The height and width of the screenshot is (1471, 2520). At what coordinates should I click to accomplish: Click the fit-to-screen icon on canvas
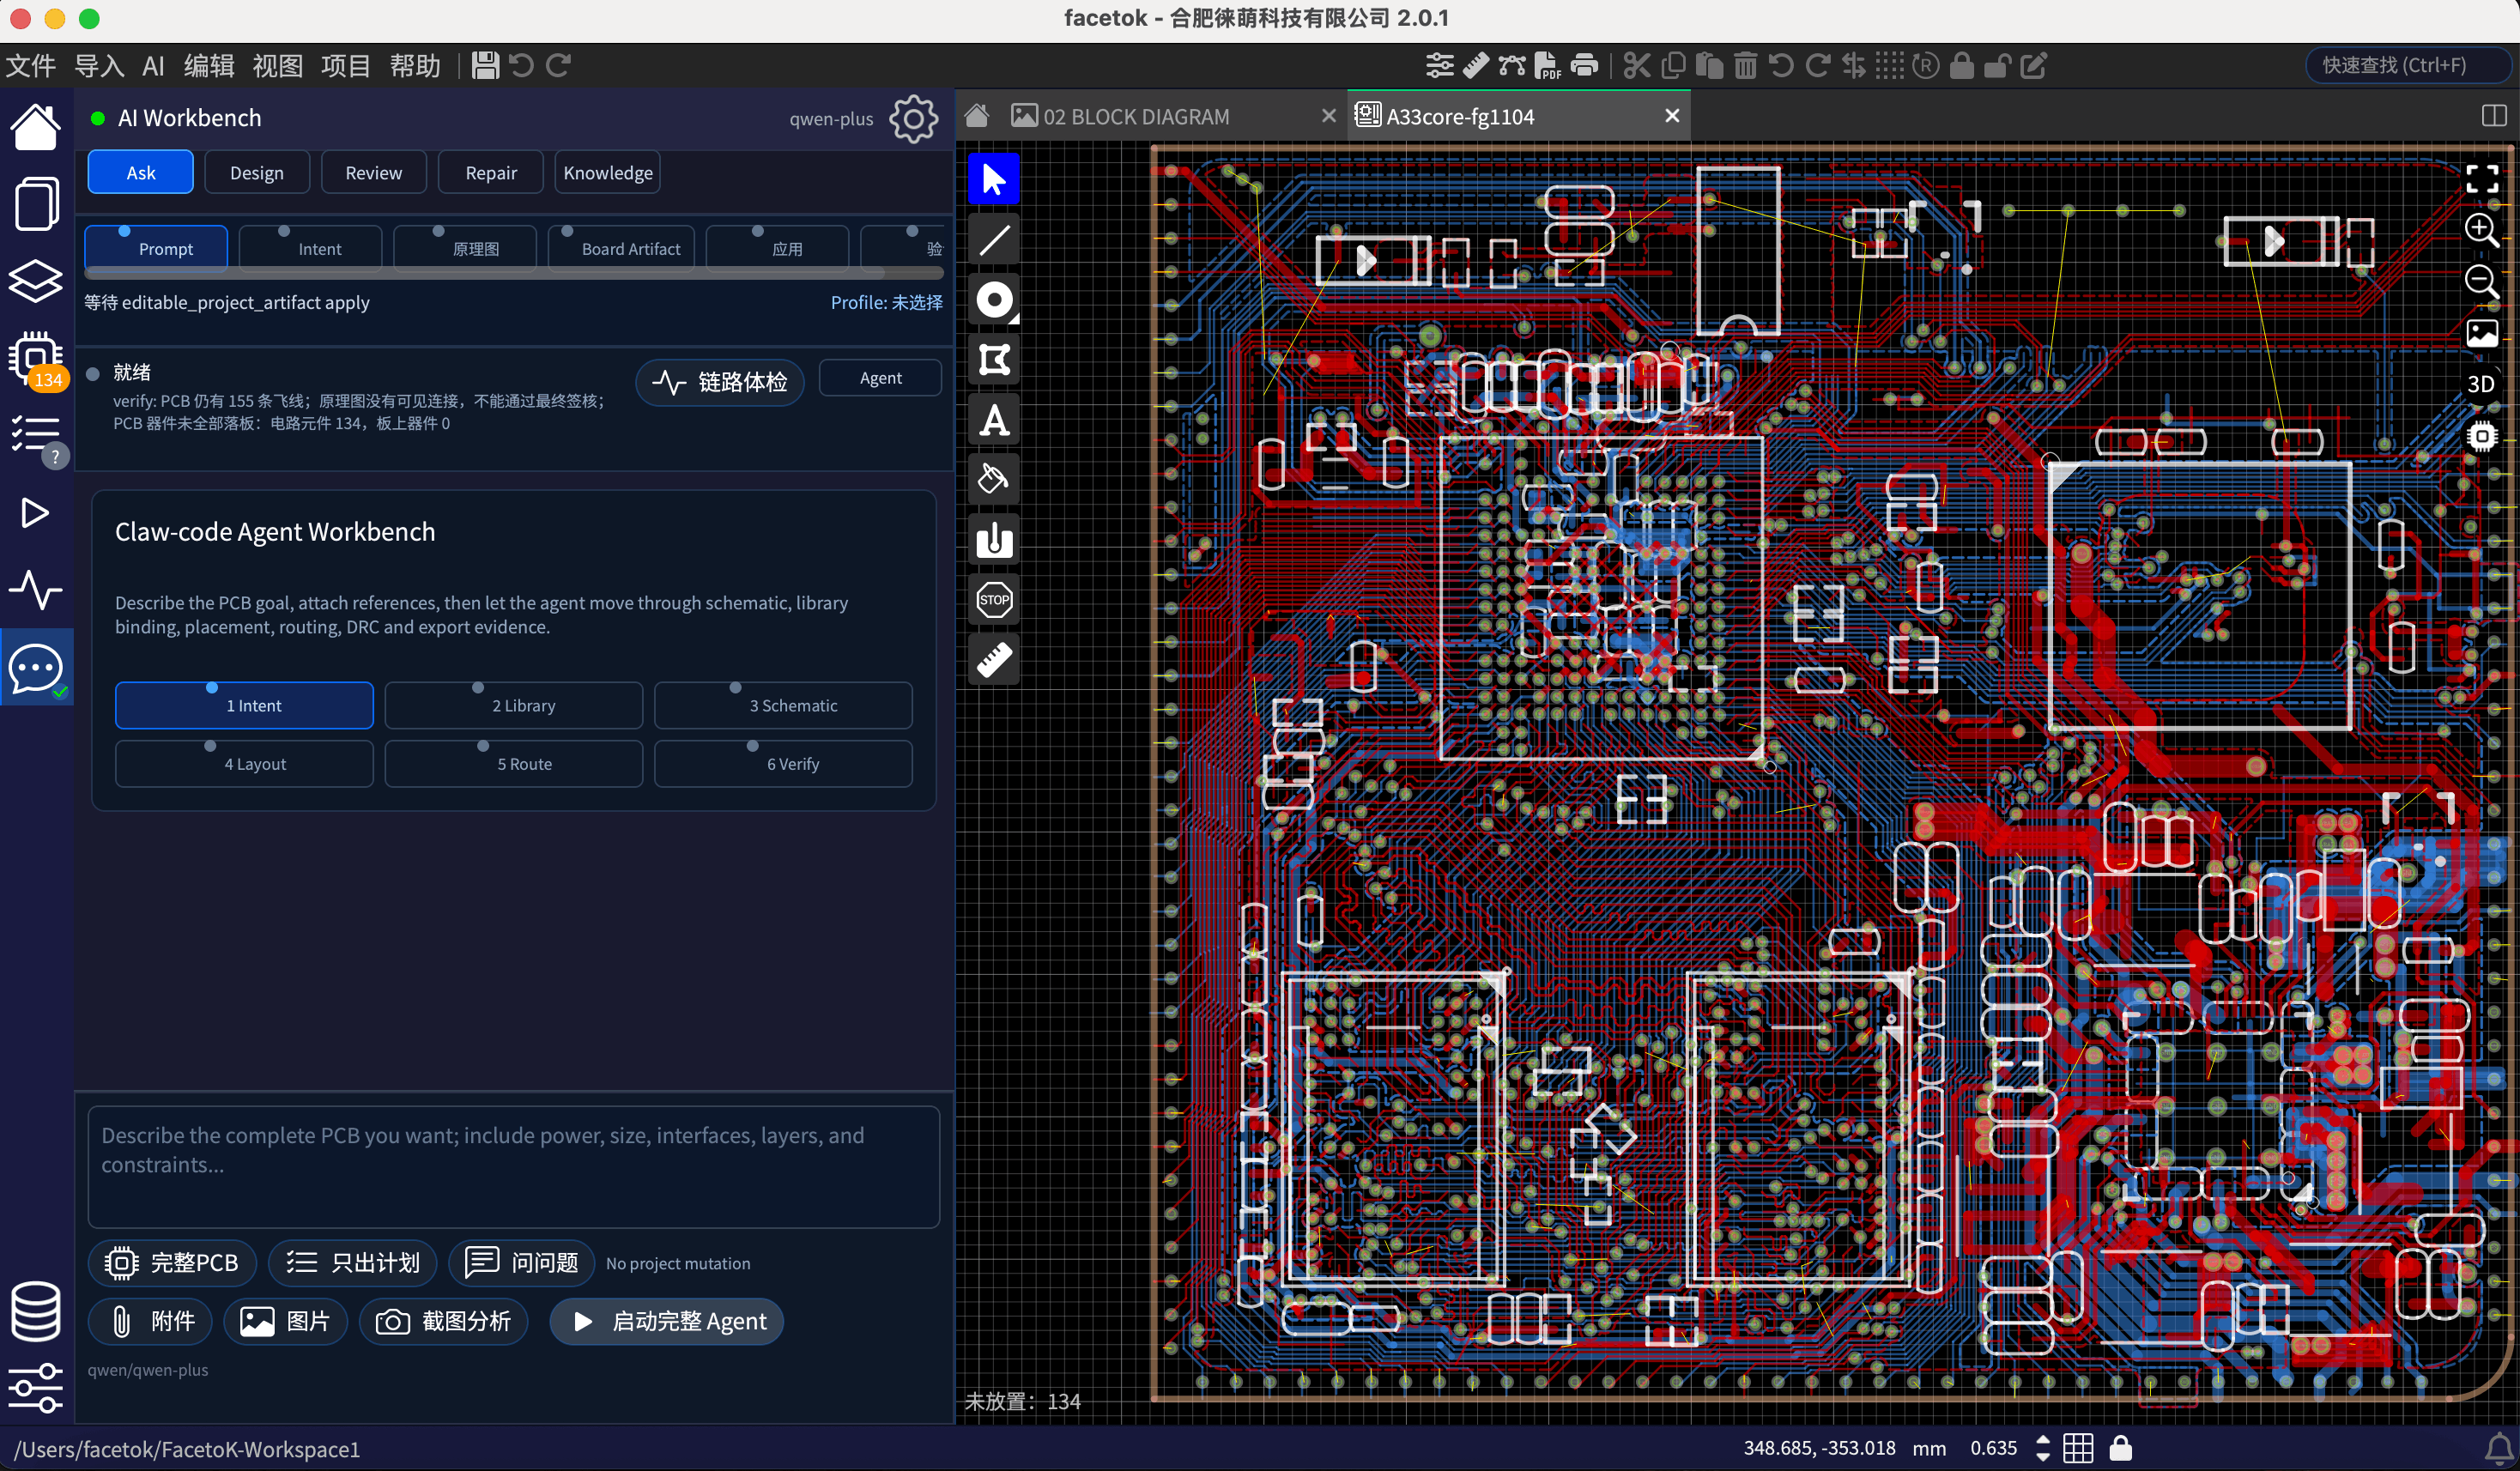tap(2482, 179)
